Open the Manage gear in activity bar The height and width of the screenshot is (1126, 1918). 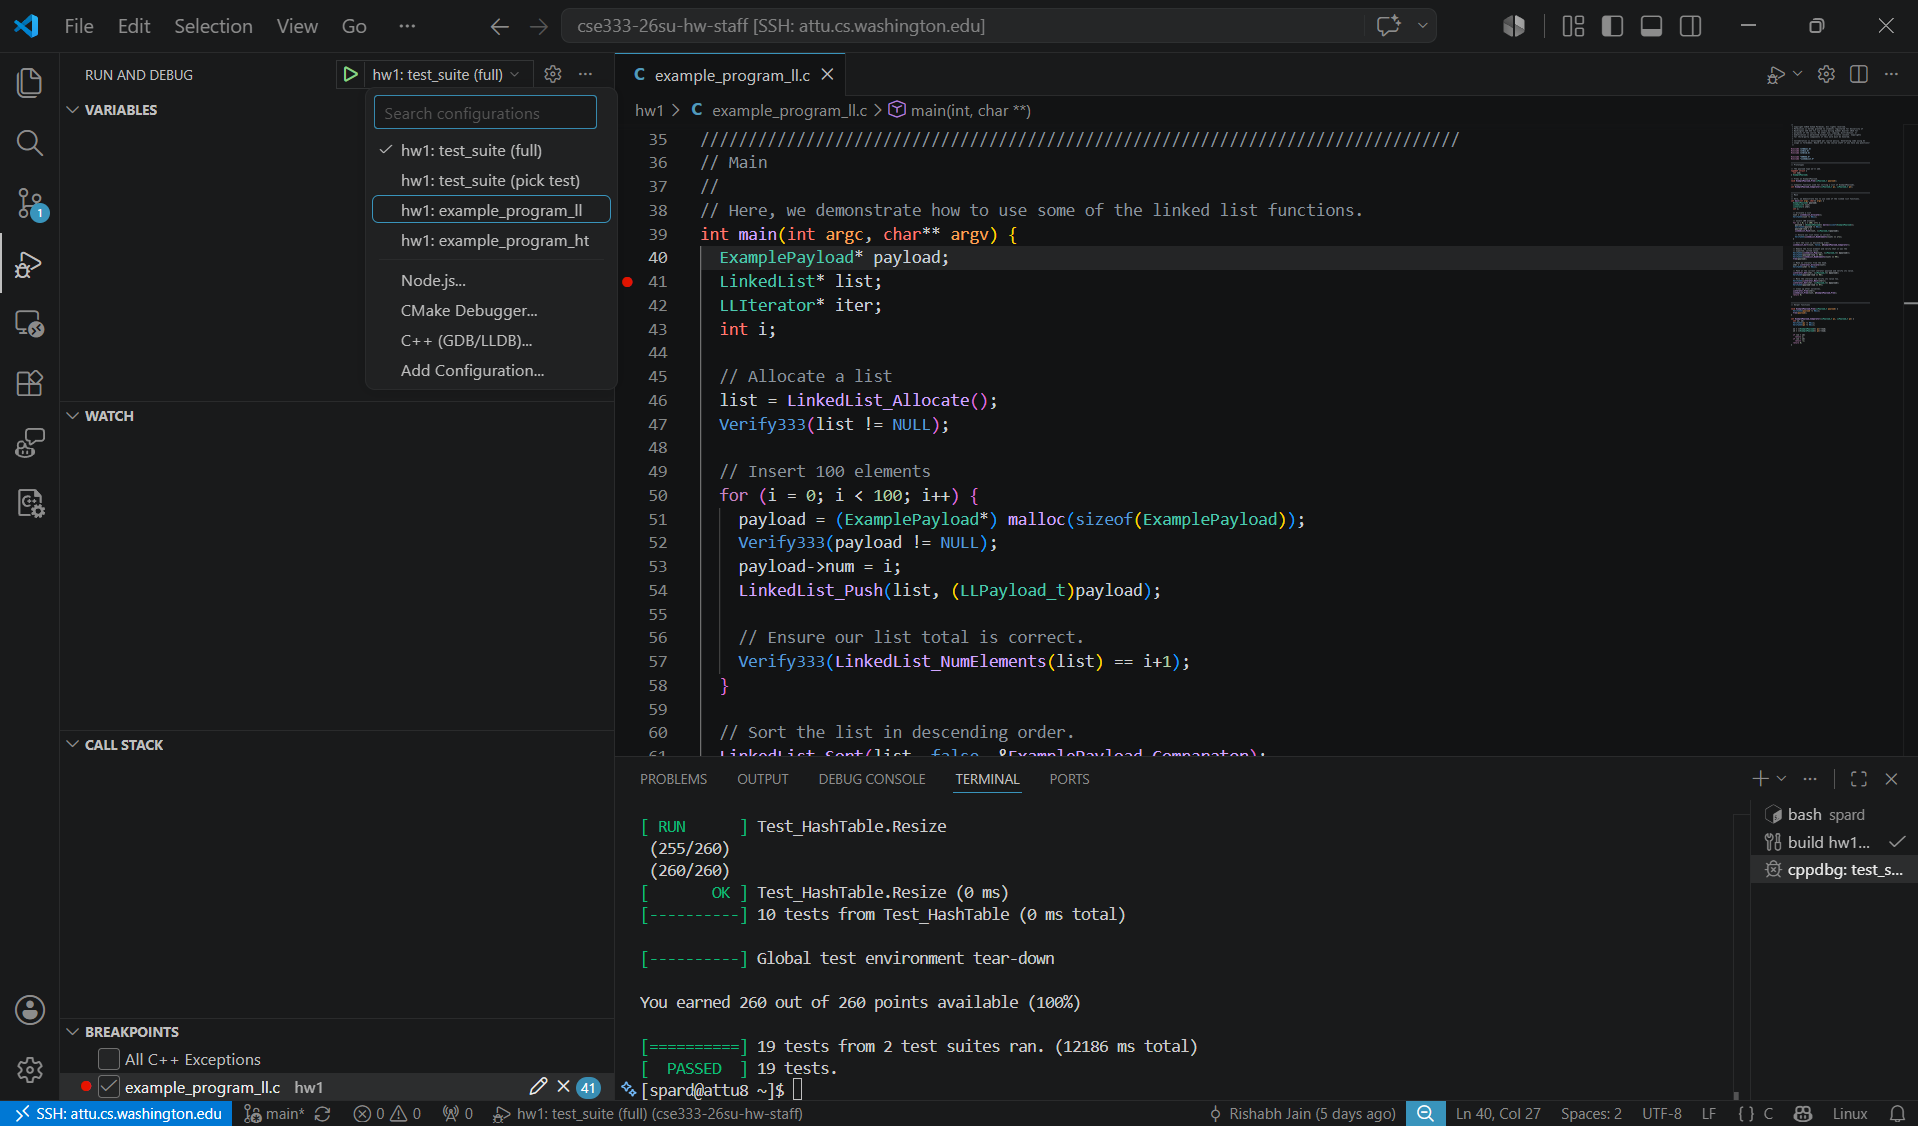point(30,1070)
